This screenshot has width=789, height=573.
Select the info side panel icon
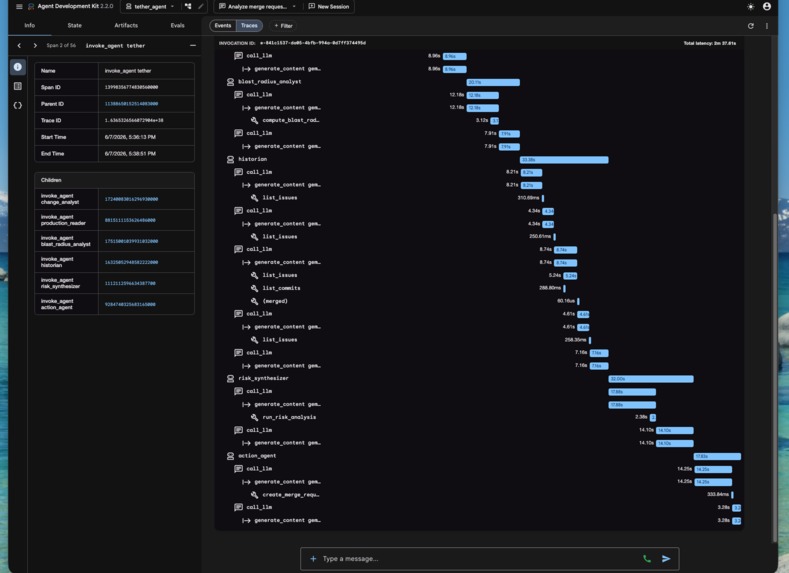coord(18,66)
